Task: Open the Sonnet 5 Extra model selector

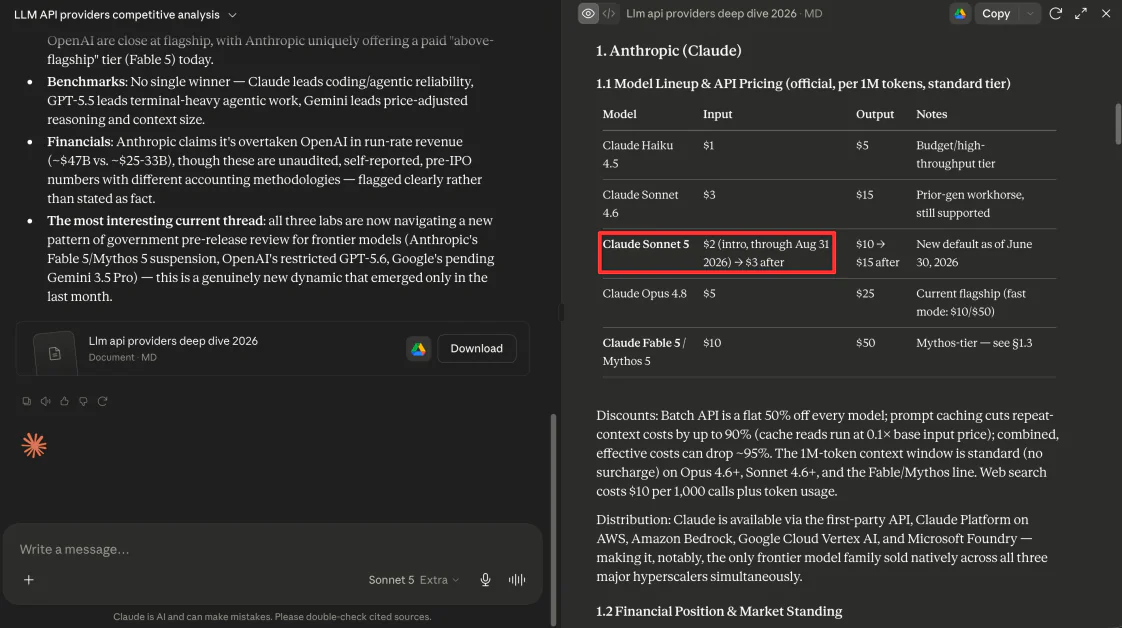Action: click(x=413, y=579)
